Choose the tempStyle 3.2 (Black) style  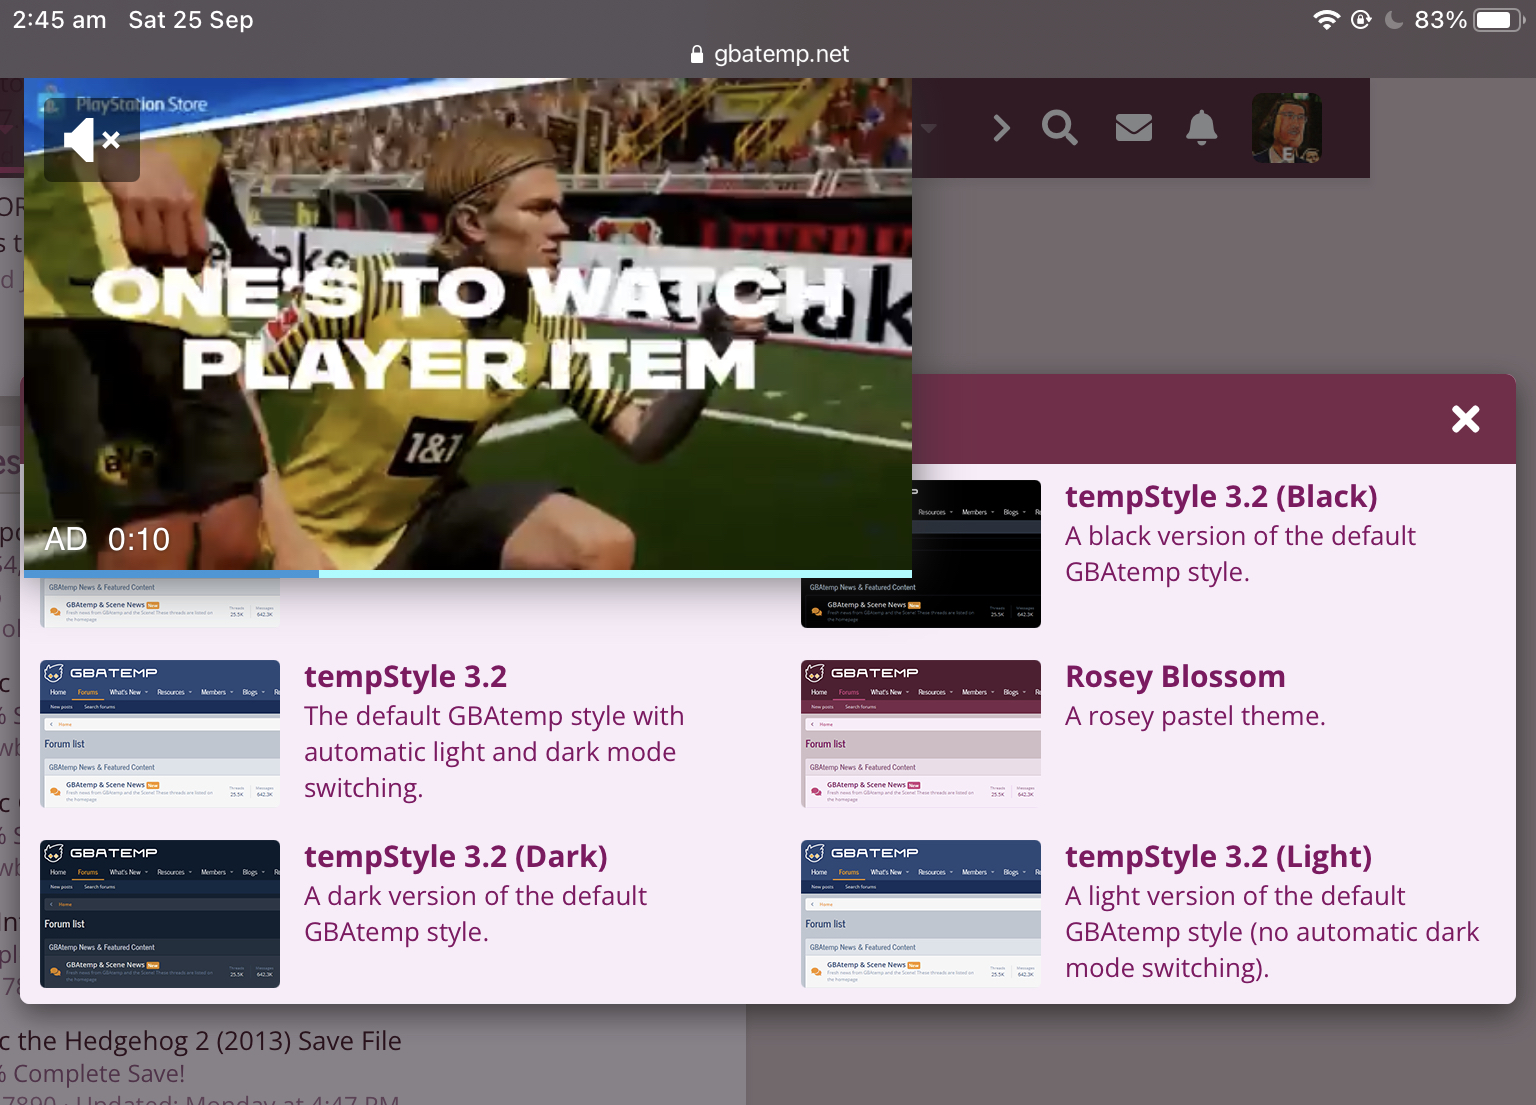pyautogui.click(x=1221, y=496)
